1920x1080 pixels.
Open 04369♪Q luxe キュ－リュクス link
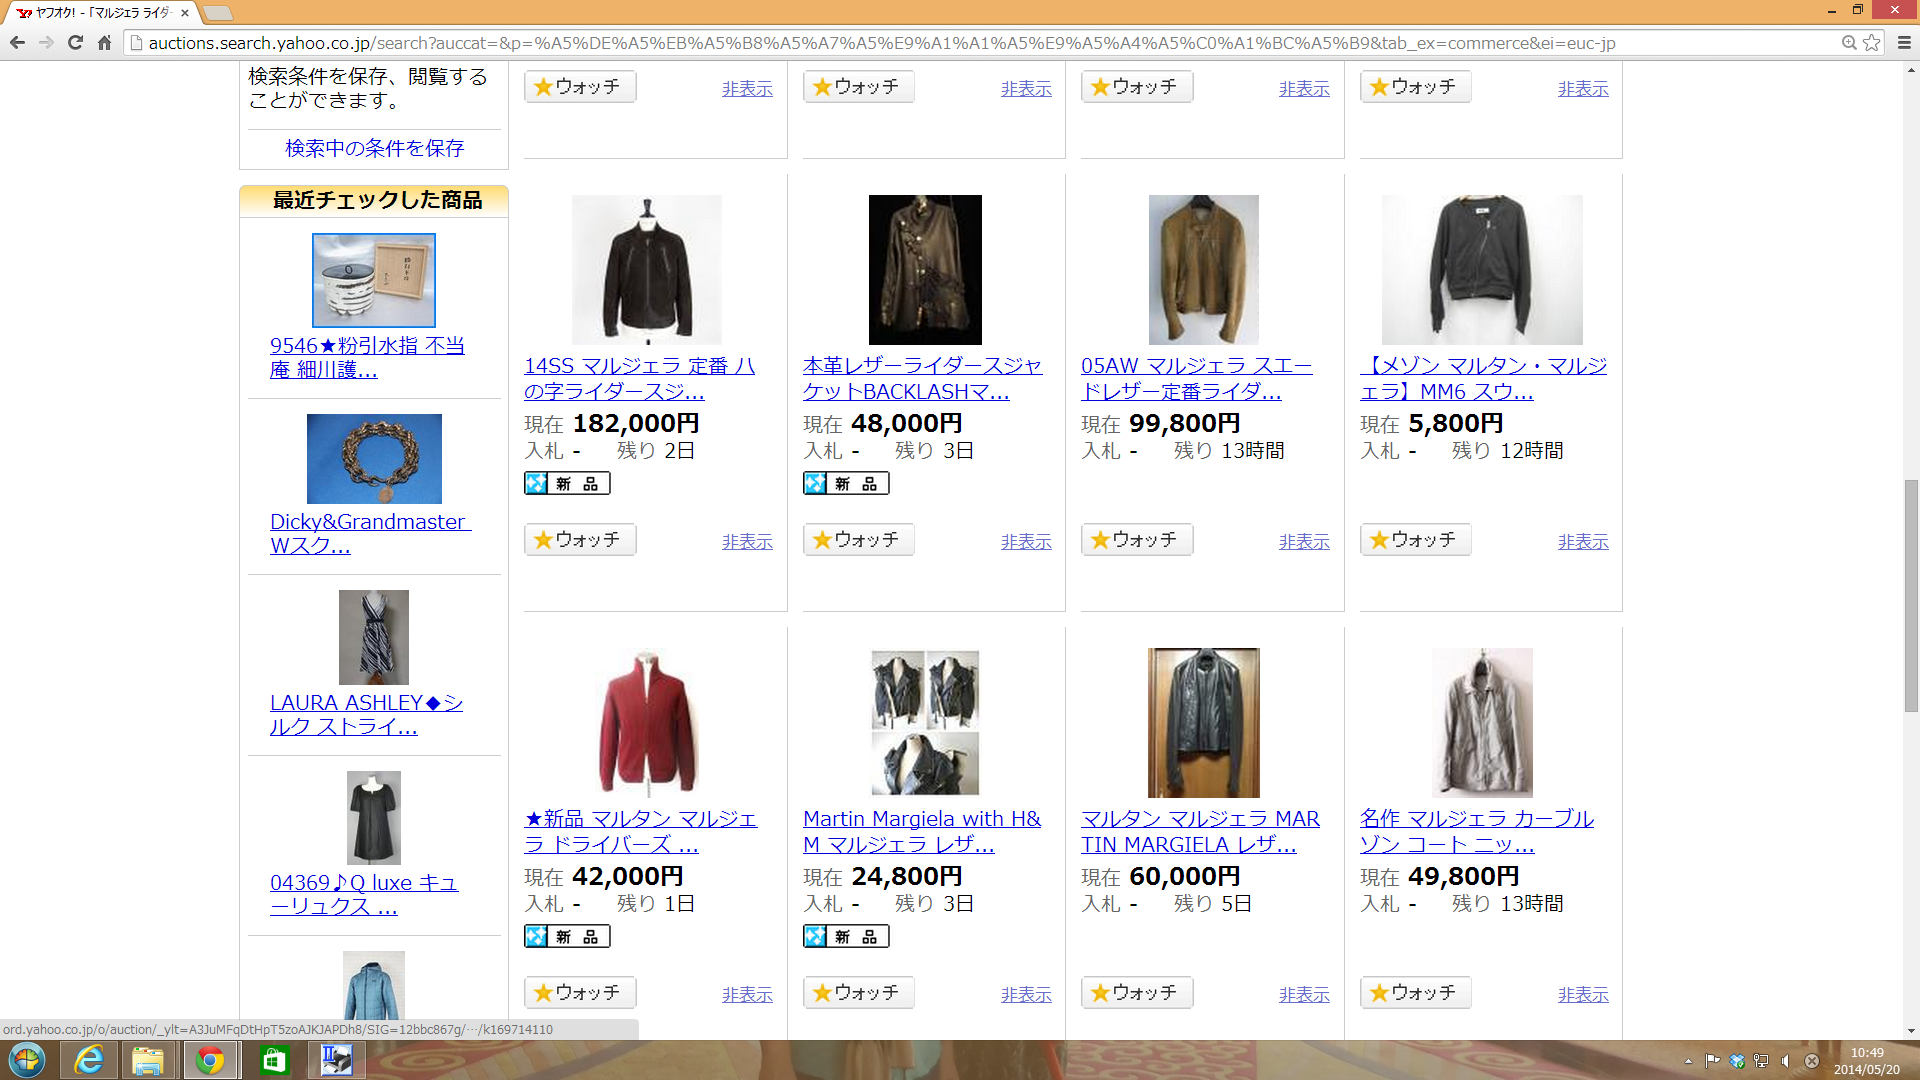click(364, 894)
